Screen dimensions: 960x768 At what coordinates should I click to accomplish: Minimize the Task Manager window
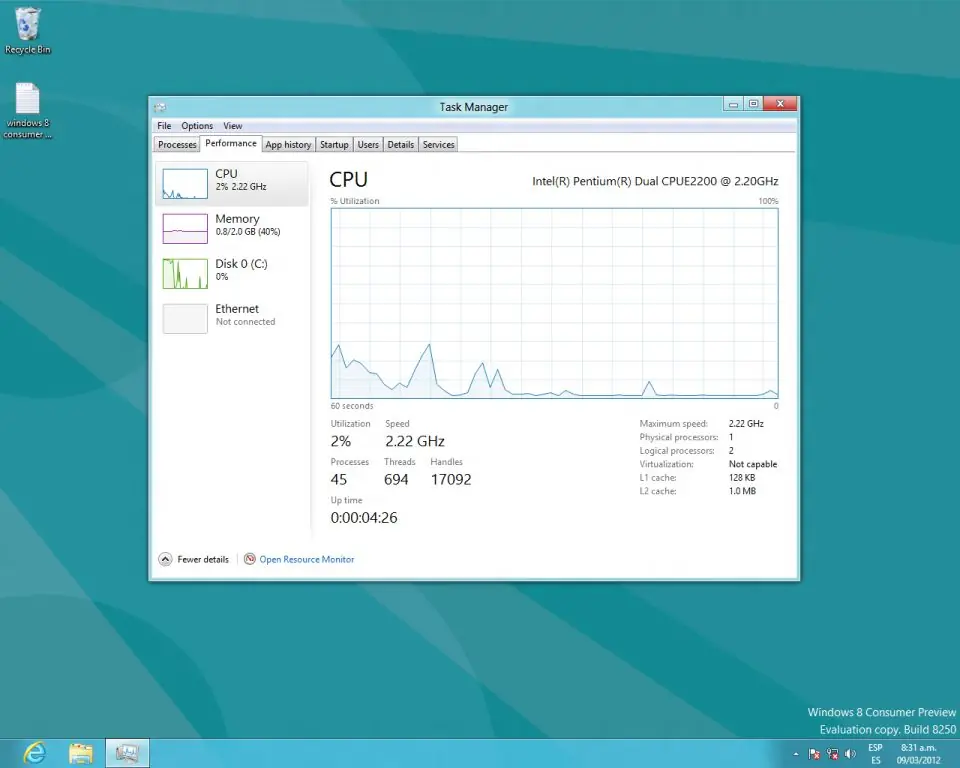733,104
